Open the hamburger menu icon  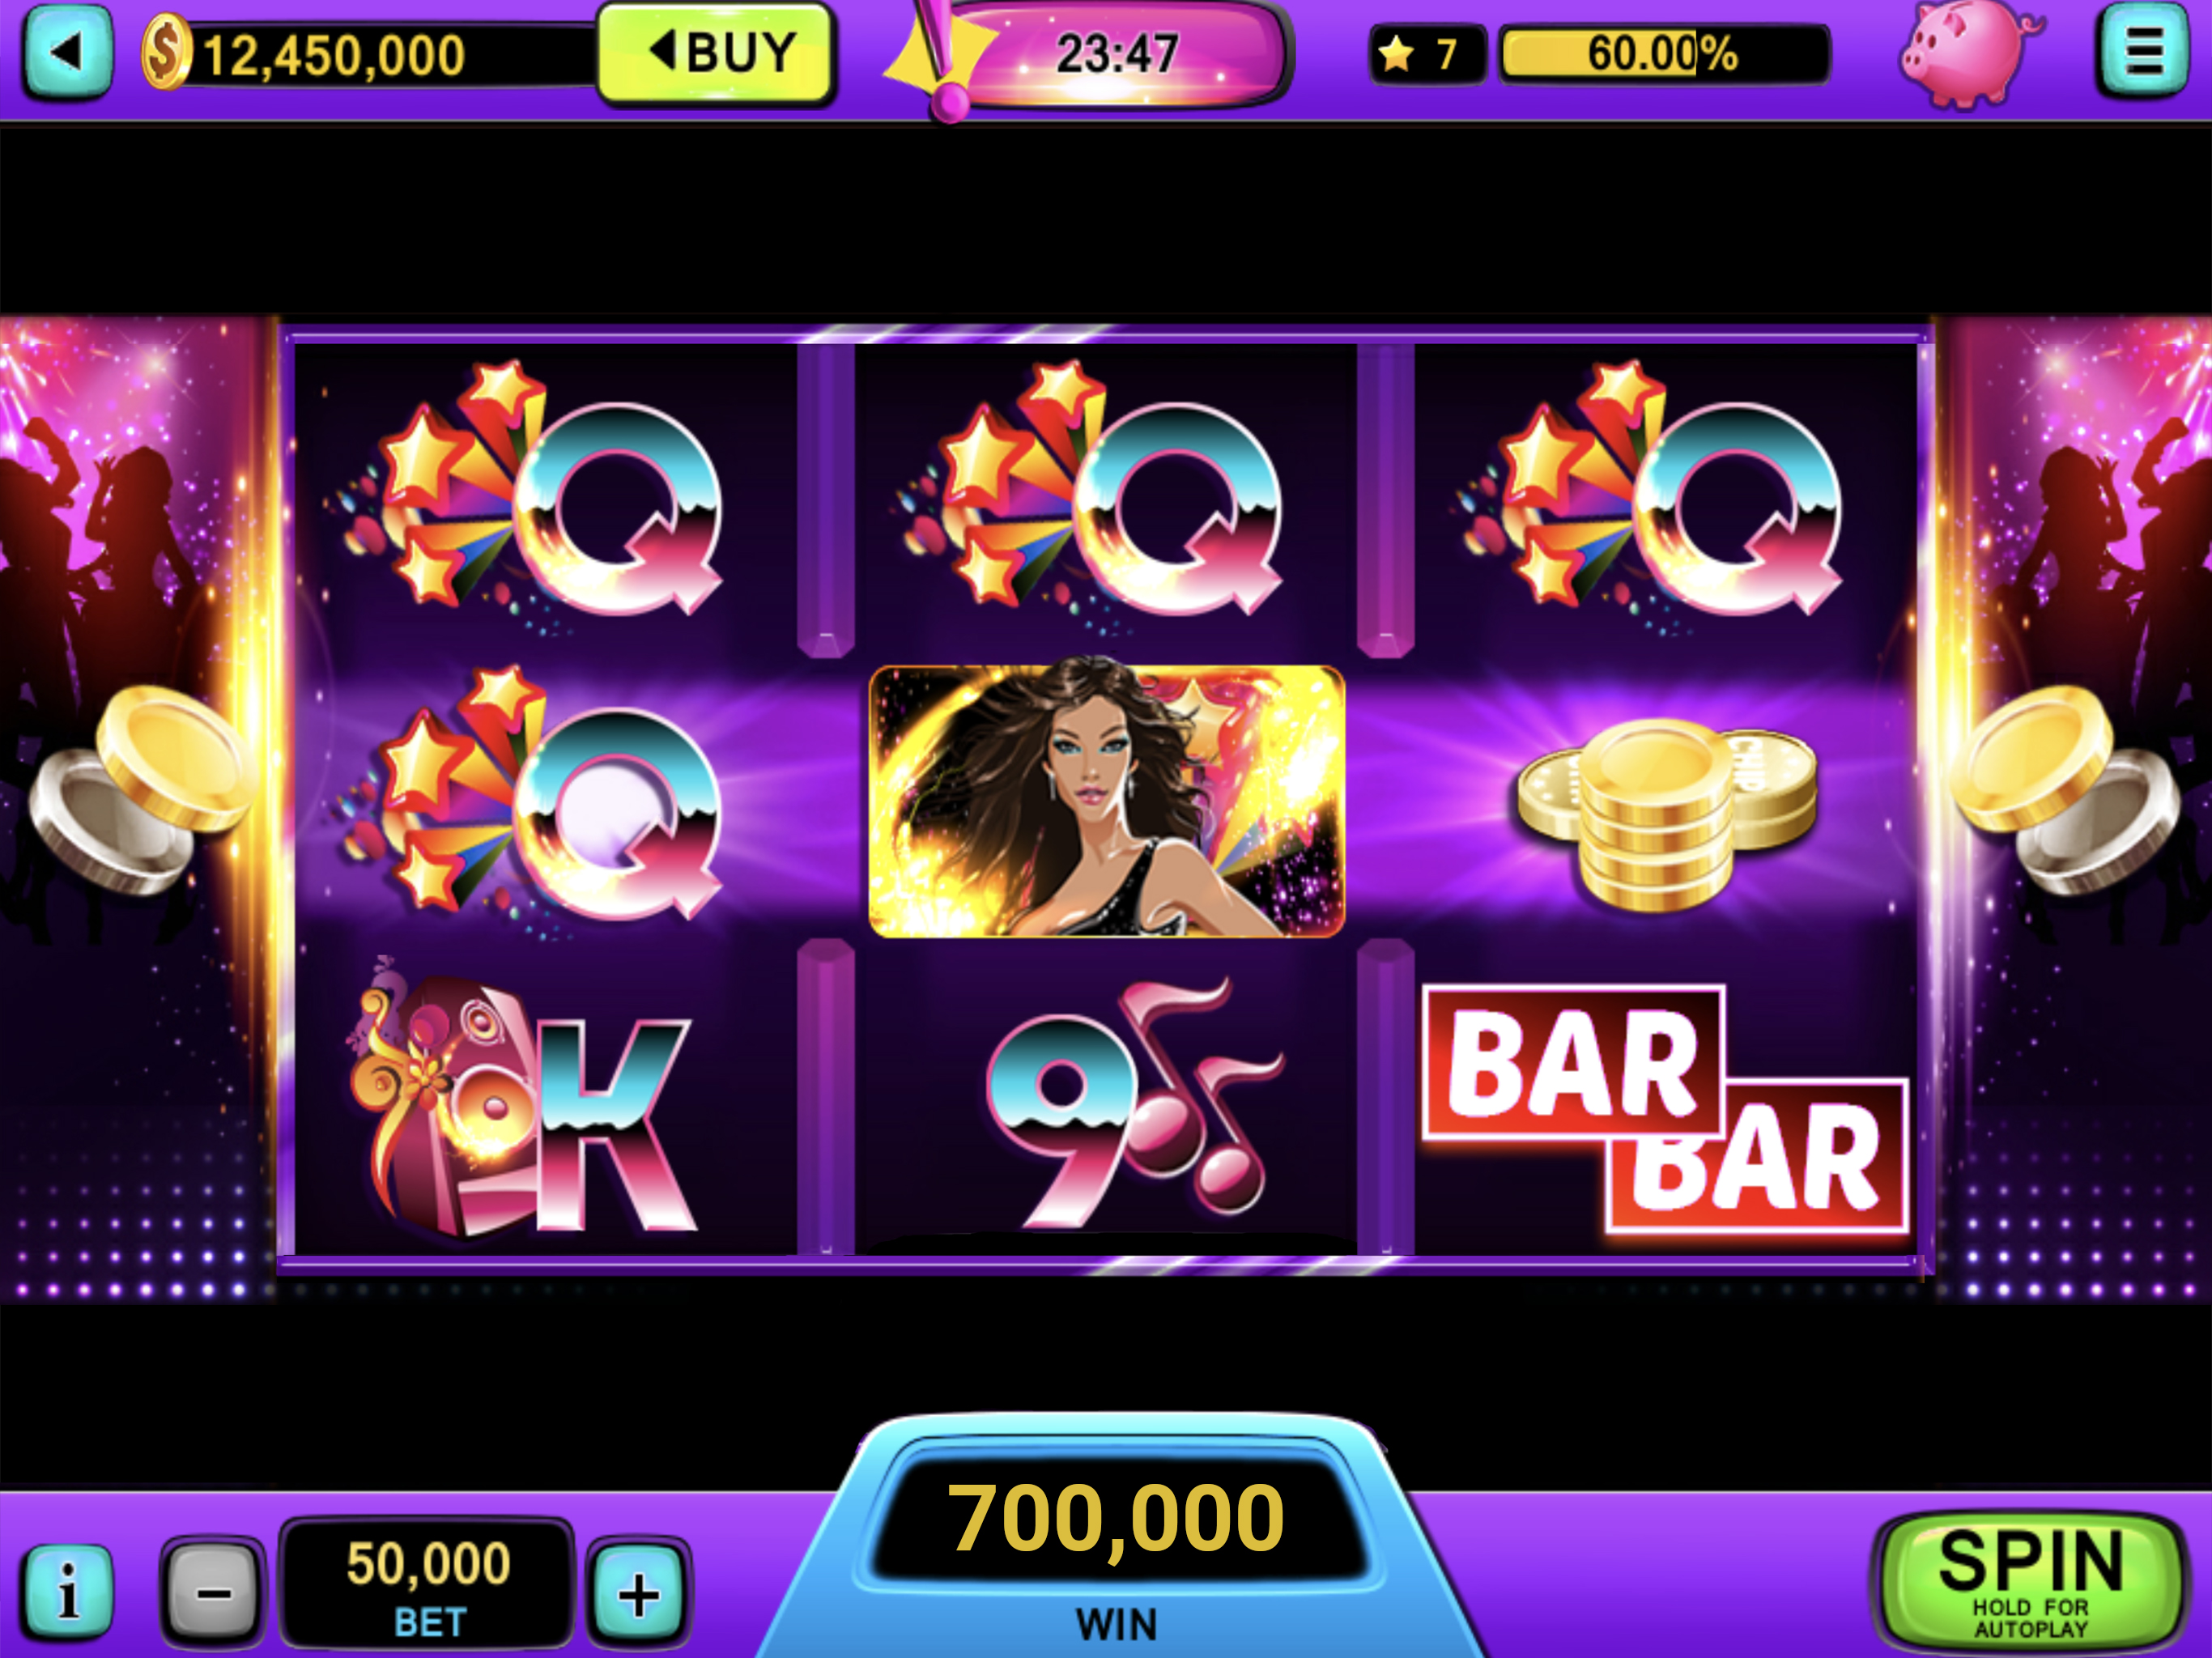click(x=2142, y=50)
